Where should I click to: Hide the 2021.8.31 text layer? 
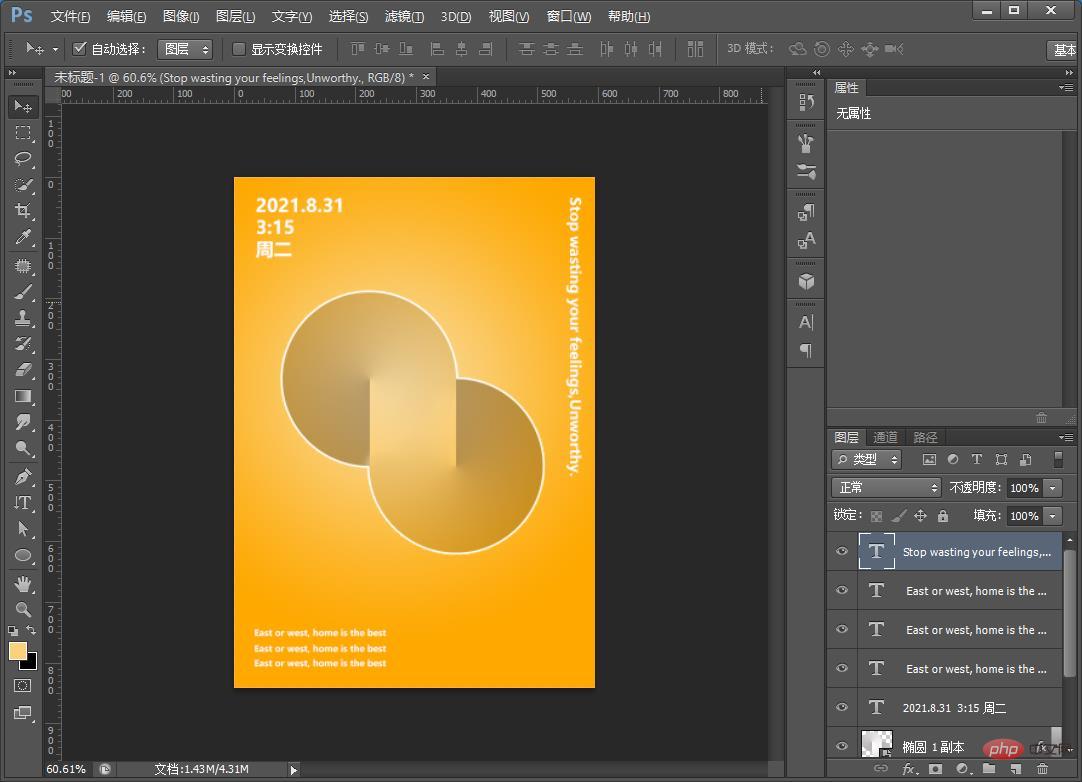(x=842, y=708)
